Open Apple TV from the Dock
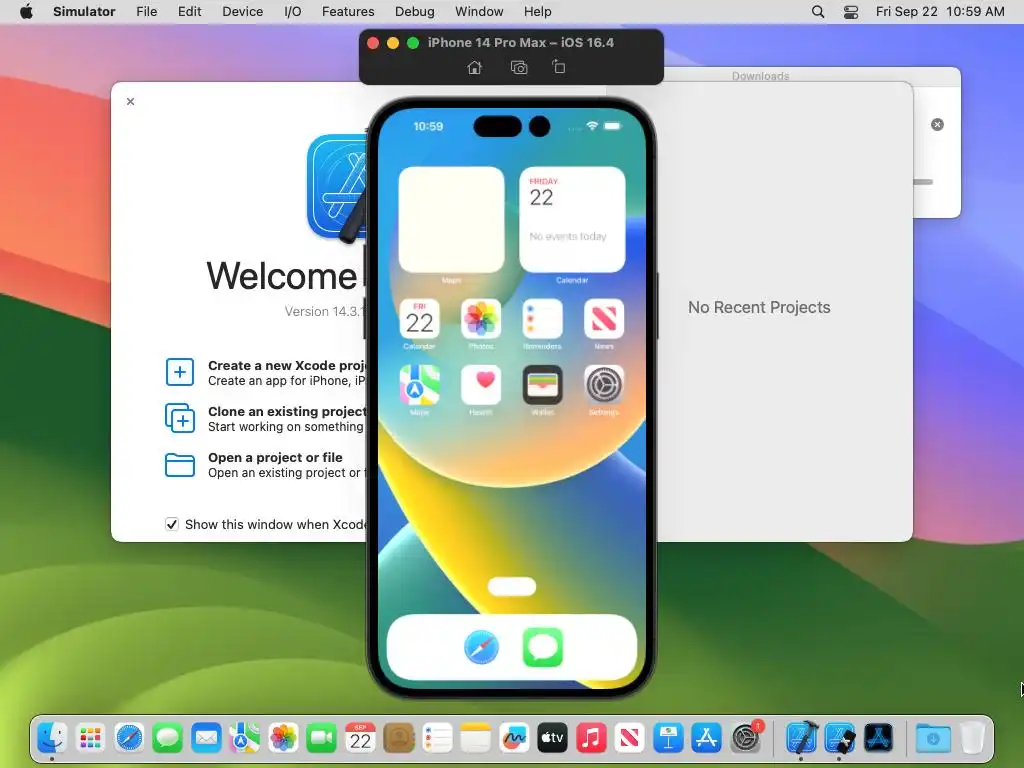Image resolution: width=1024 pixels, height=768 pixels. click(x=552, y=738)
